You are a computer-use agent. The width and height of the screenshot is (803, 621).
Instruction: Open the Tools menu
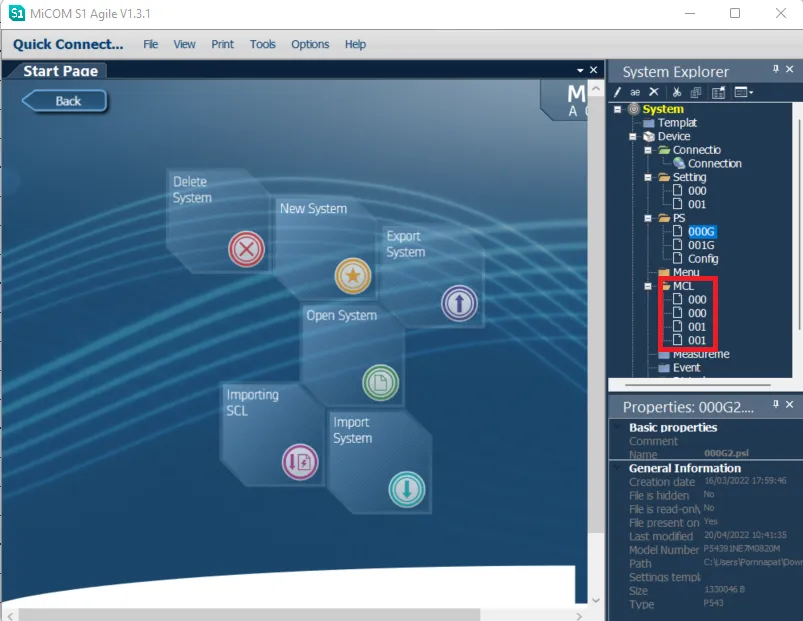click(x=263, y=45)
